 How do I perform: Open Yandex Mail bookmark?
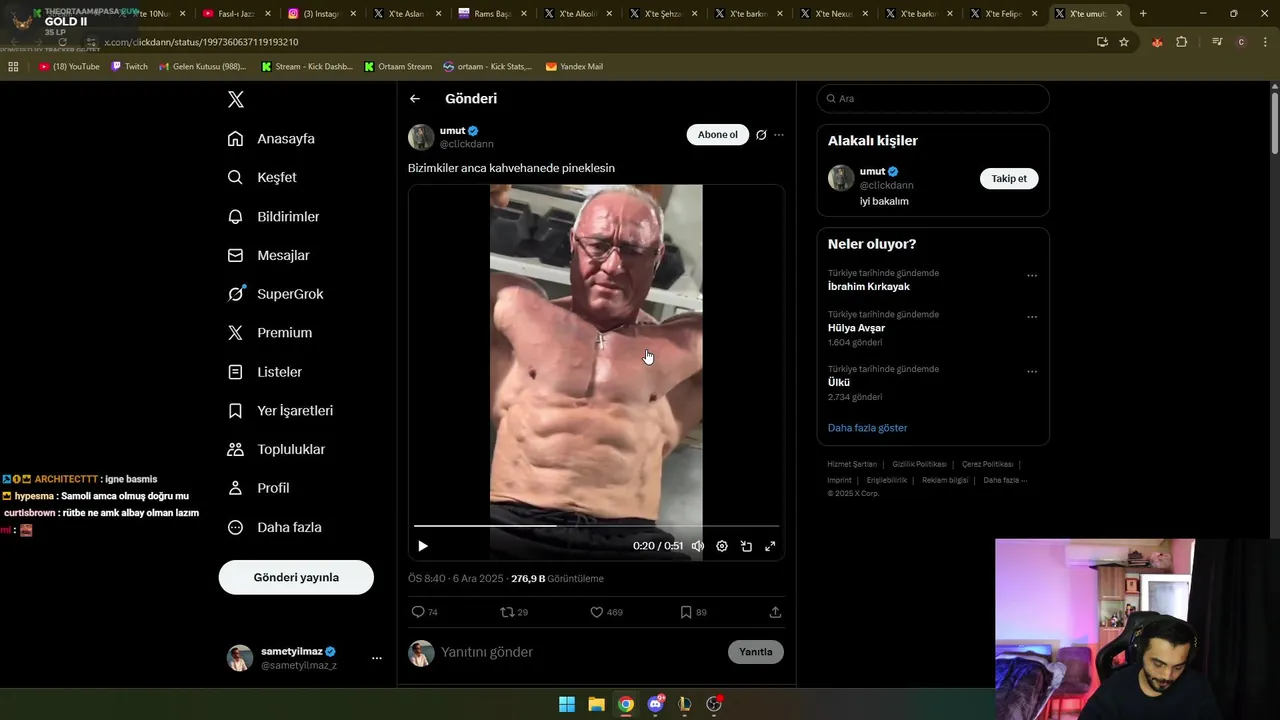point(574,67)
